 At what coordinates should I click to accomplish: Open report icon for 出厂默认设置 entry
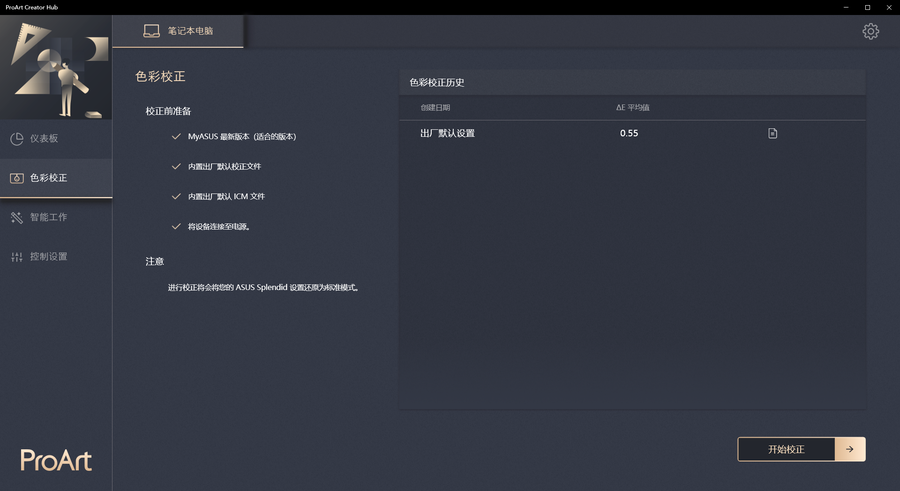pyautogui.click(x=772, y=133)
